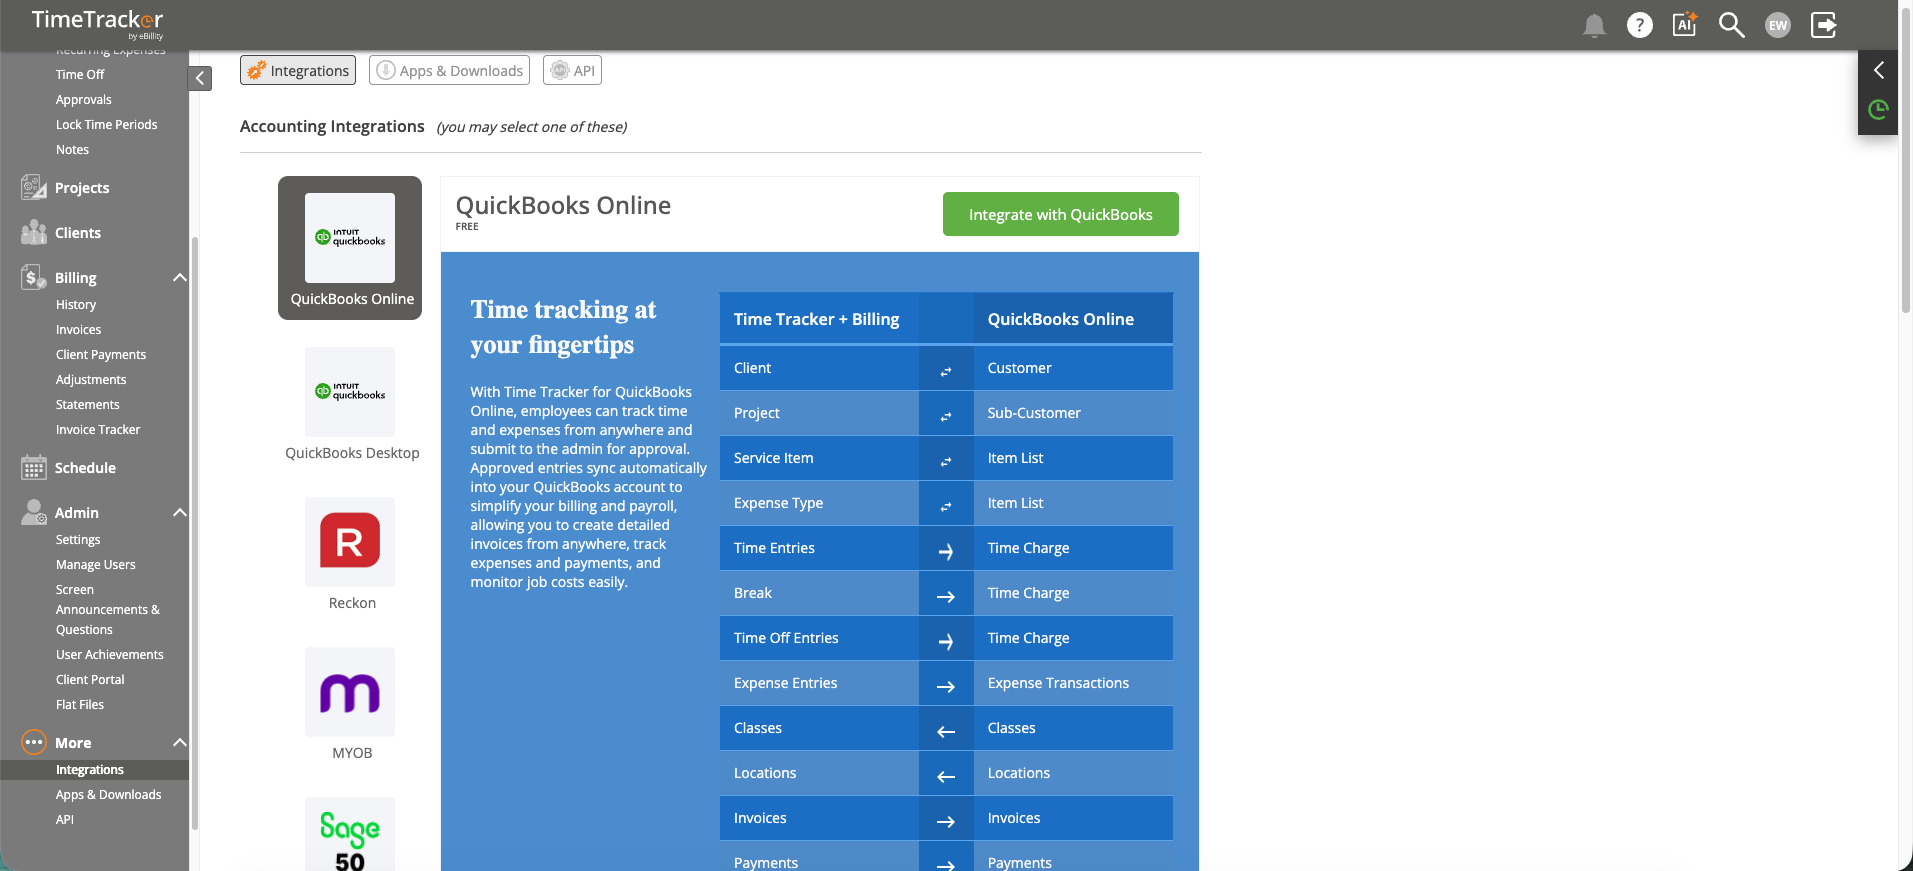Click the Admin user icon
Screen dimensions: 1913x871
(34, 512)
